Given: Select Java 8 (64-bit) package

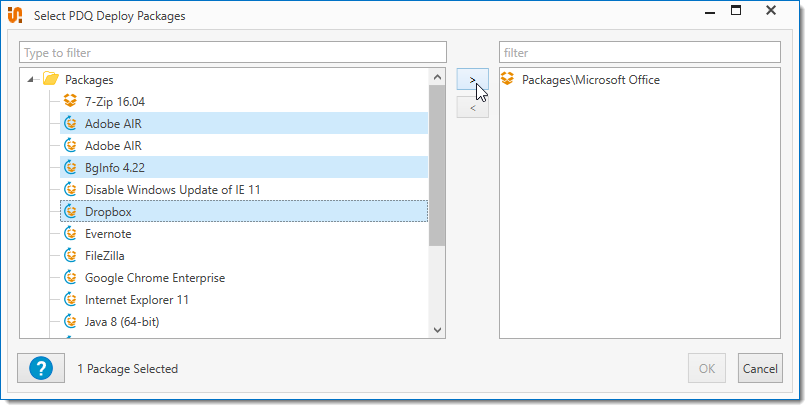Looking at the screenshot, I should [x=122, y=321].
